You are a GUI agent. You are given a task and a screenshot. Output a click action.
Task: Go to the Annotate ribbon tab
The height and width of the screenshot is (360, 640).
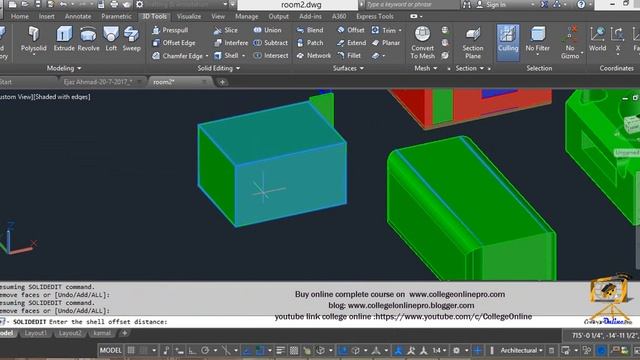pyautogui.click(x=78, y=16)
